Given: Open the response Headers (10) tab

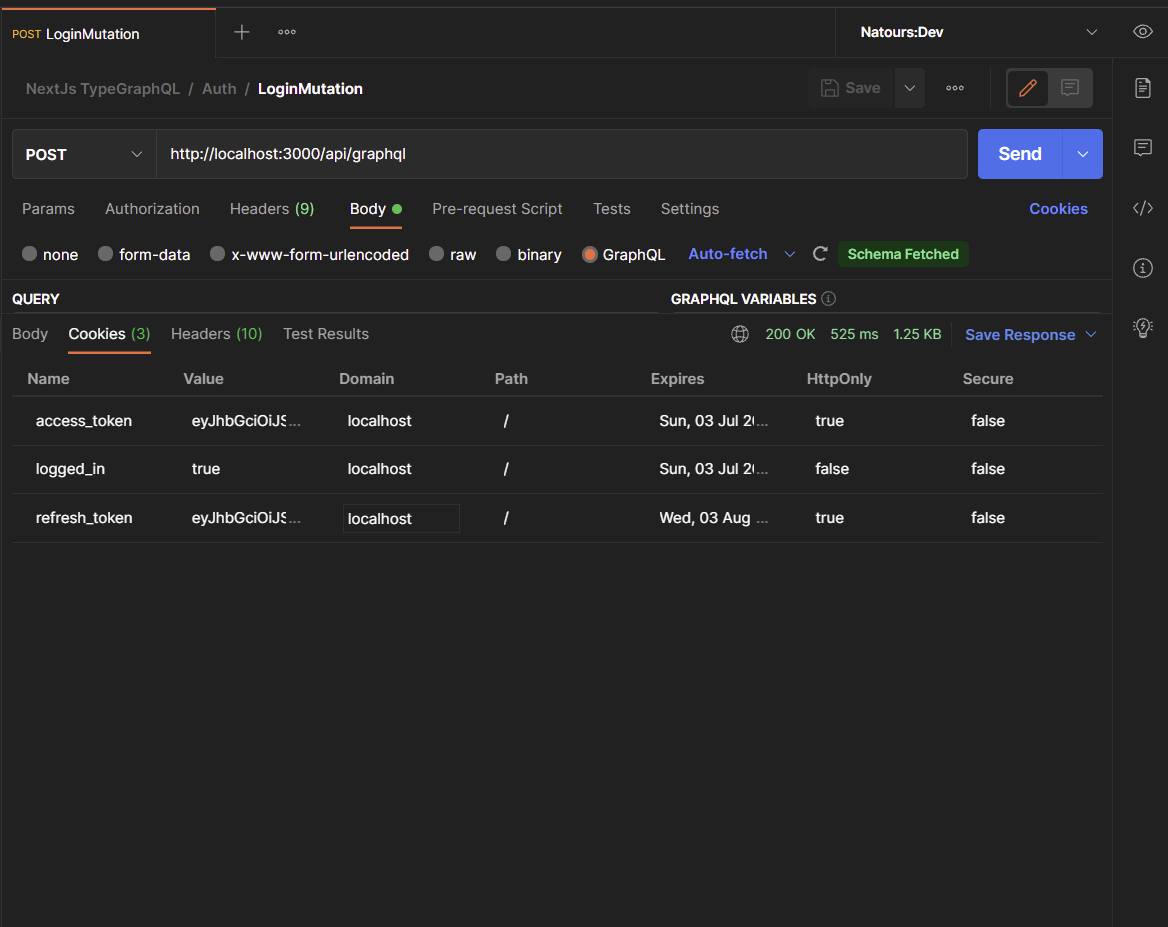Looking at the screenshot, I should pos(216,334).
